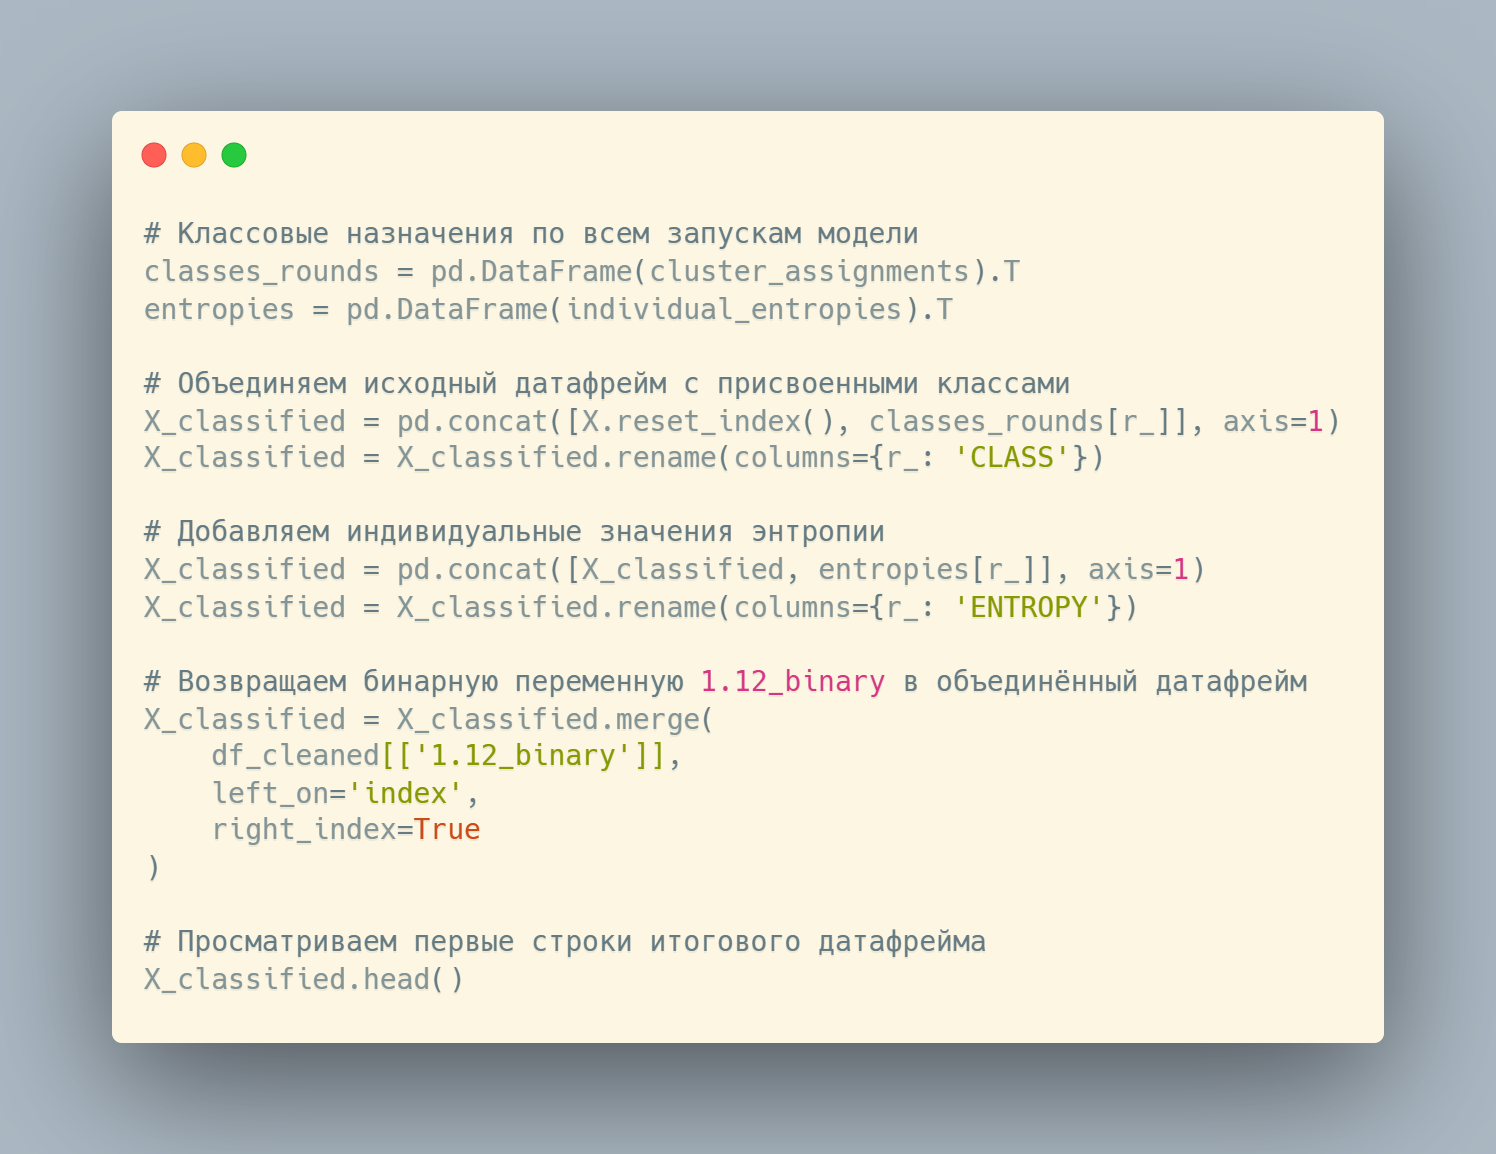Click the line 'X_classified = X_classified.merge('
Image resolution: width=1496 pixels, height=1154 pixels.
click(x=429, y=720)
